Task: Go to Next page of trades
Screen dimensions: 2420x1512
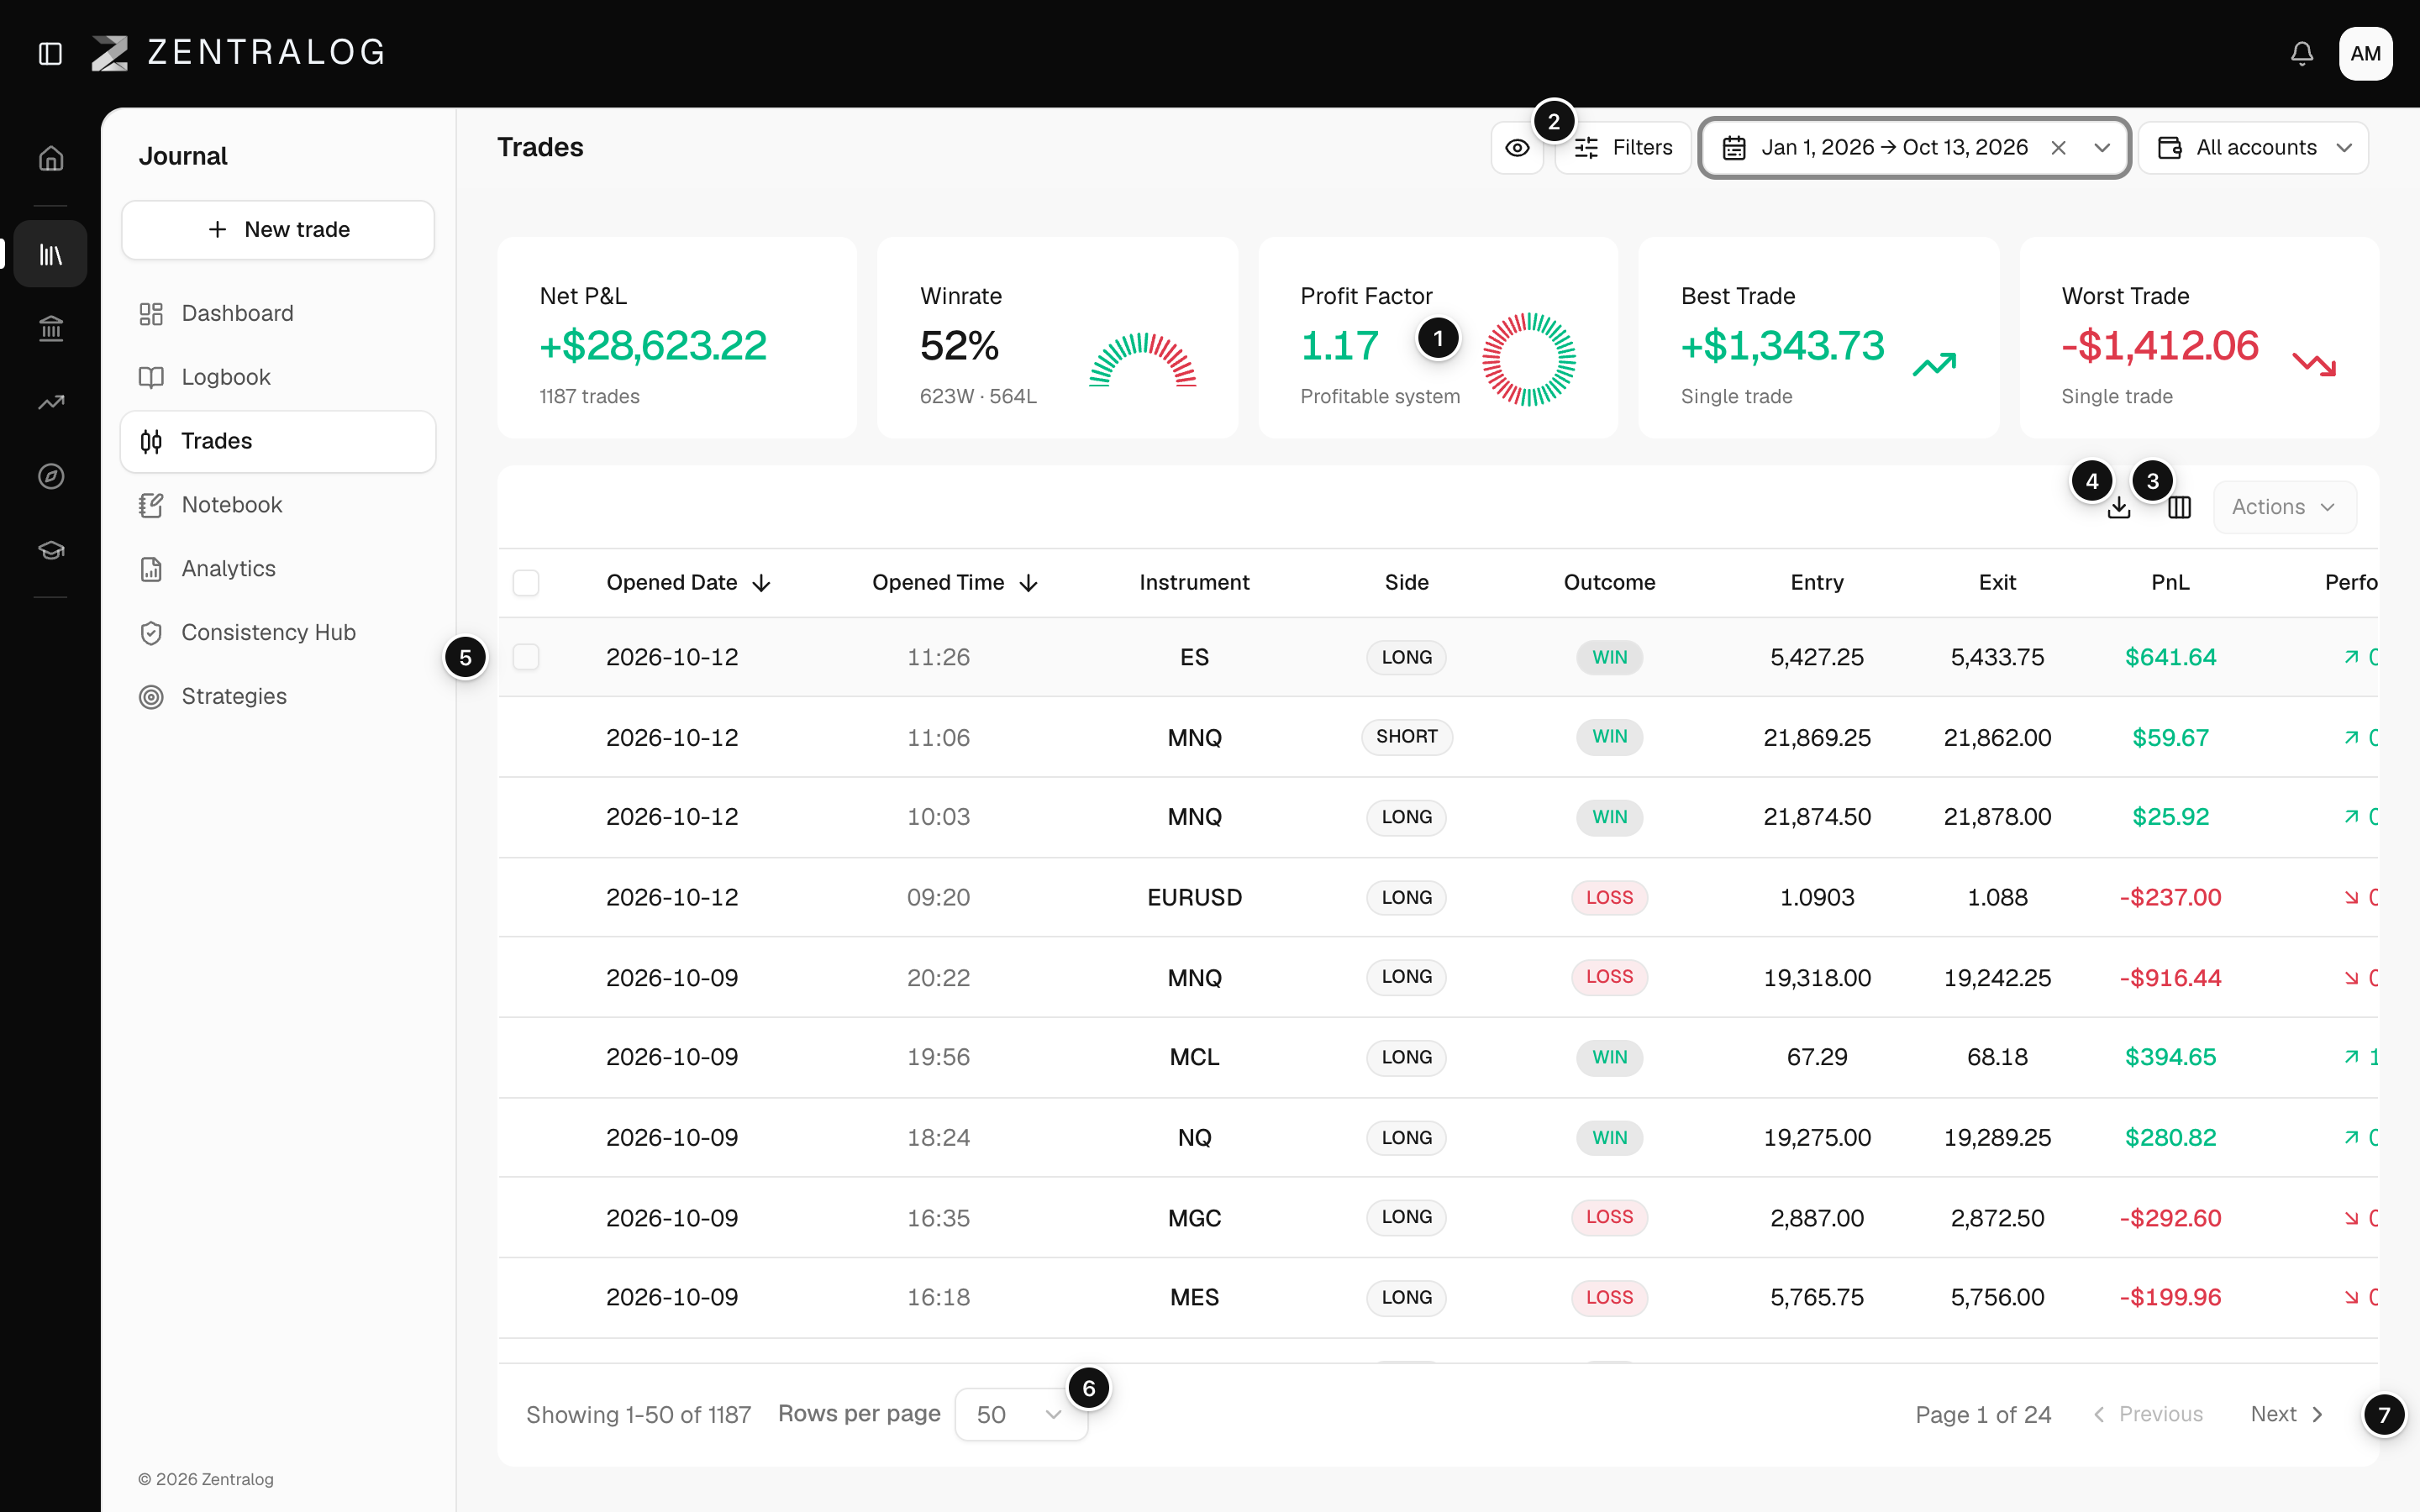Action: pos(2286,1414)
